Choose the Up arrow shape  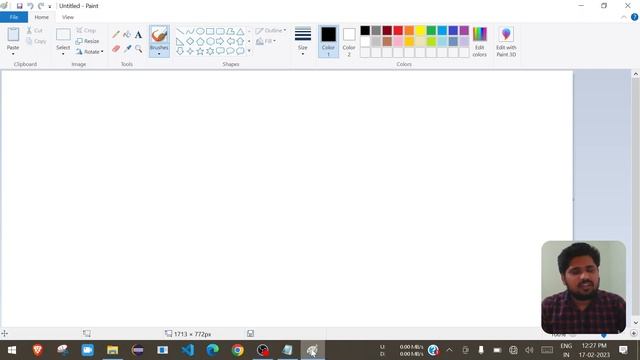(x=240, y=41)
